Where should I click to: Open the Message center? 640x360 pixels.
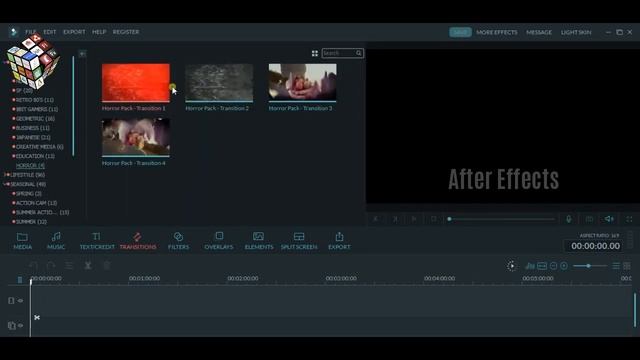pos(539,32)
